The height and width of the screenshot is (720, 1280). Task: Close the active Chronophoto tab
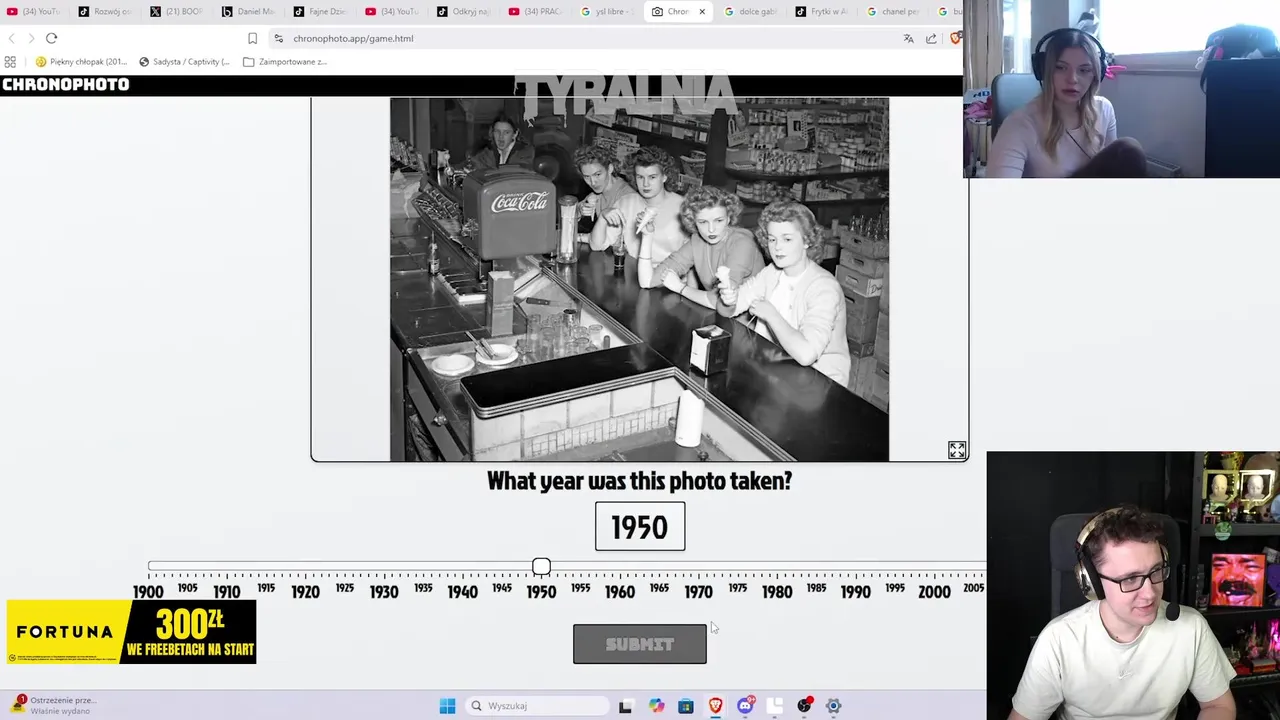point(702,12)
